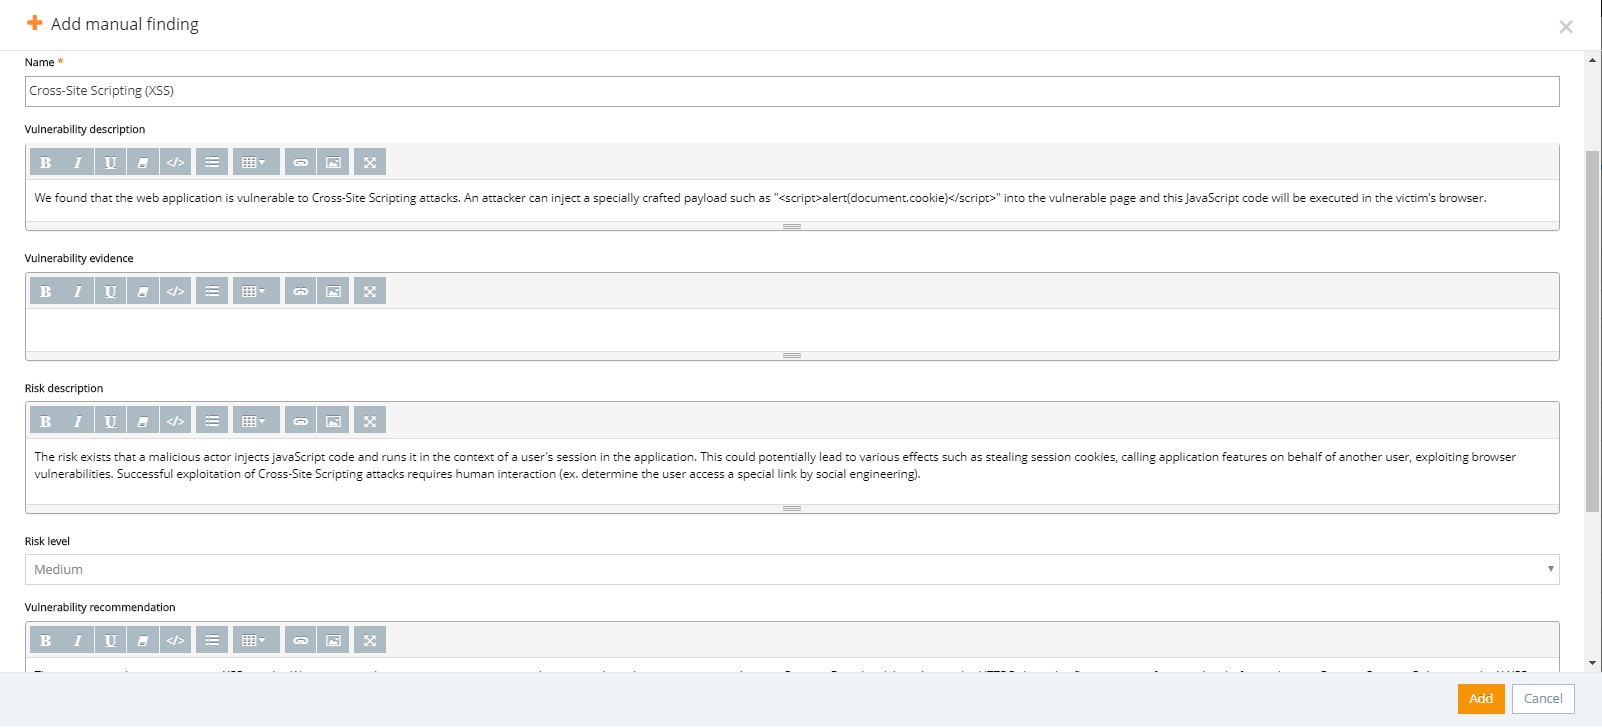Click into the empty Vulnerability evidence text area
Image resolution: width=1602 pixels, height=728 pixels.
(x=792, y=329)
